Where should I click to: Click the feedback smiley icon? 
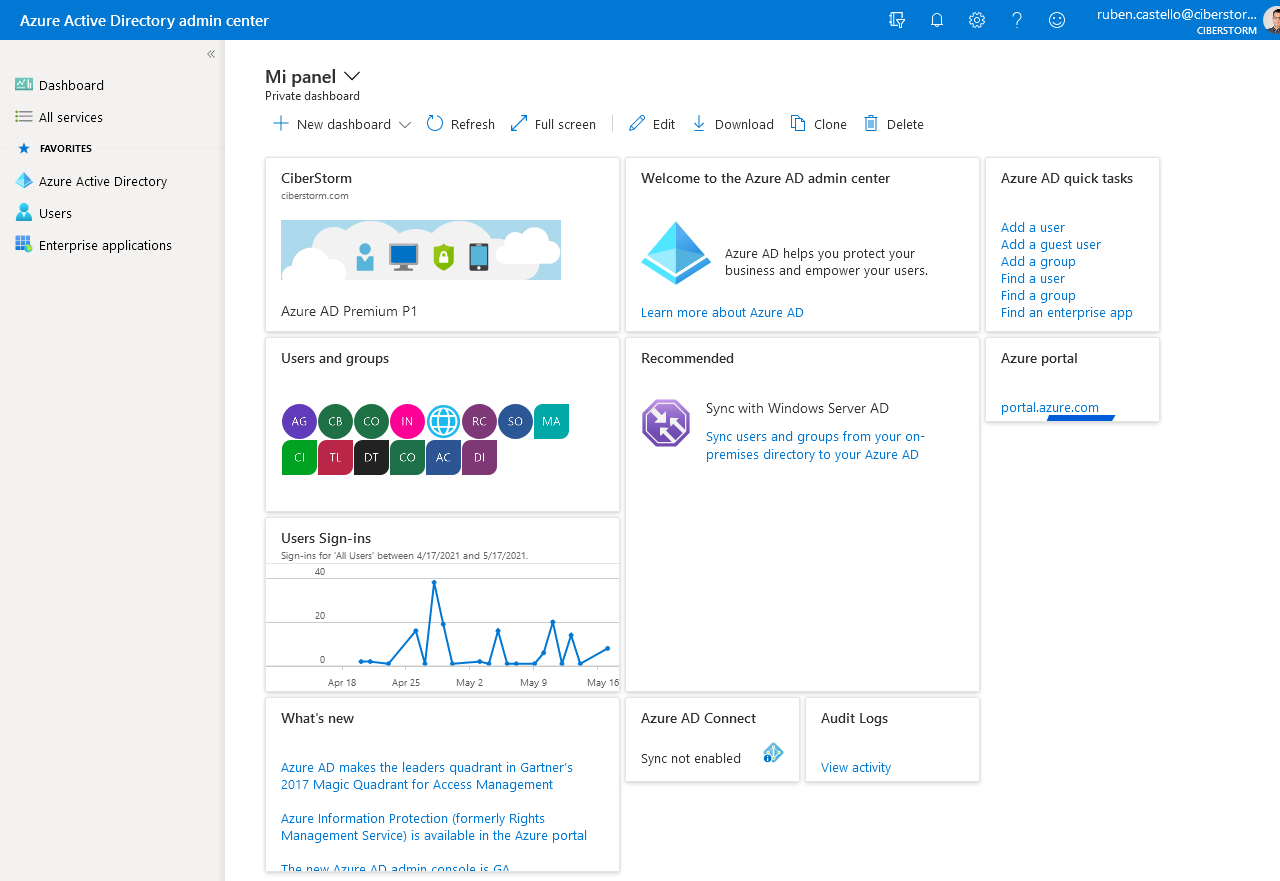(1057, 20)
